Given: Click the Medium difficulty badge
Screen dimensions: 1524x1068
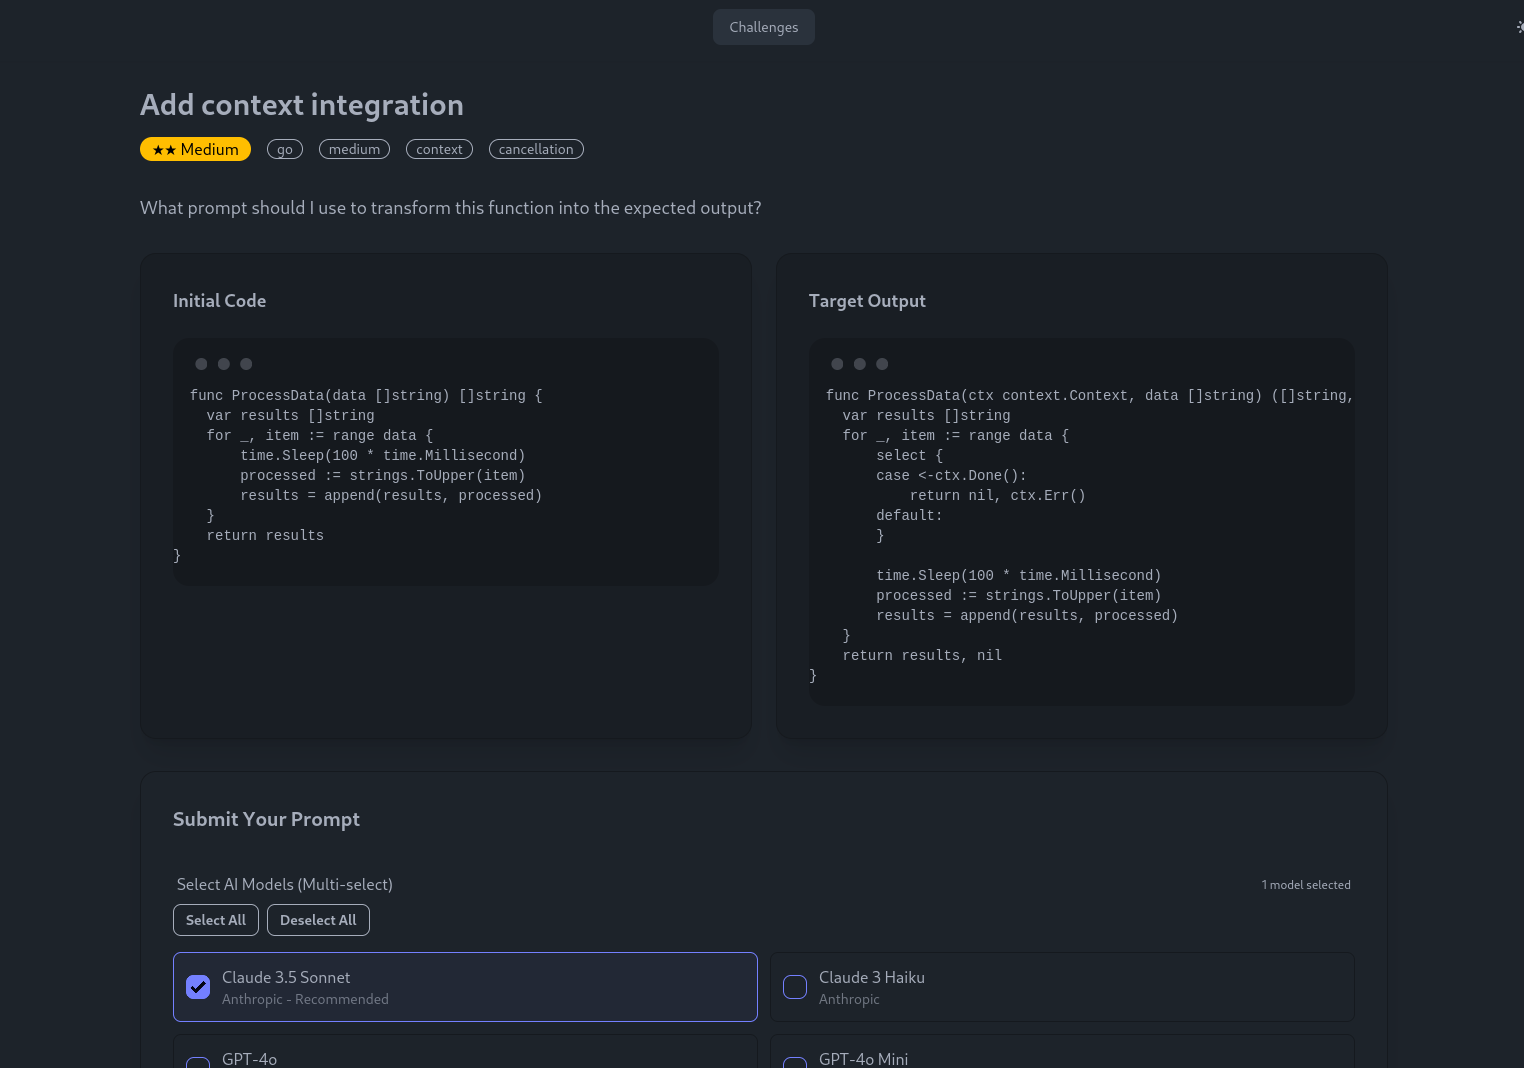Looking at the screenshot, I should 195,149.
